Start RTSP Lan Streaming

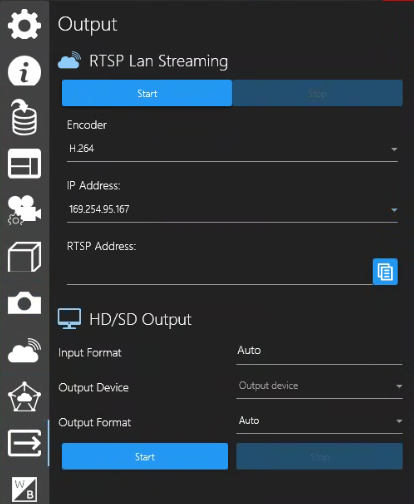coord(147,93)
